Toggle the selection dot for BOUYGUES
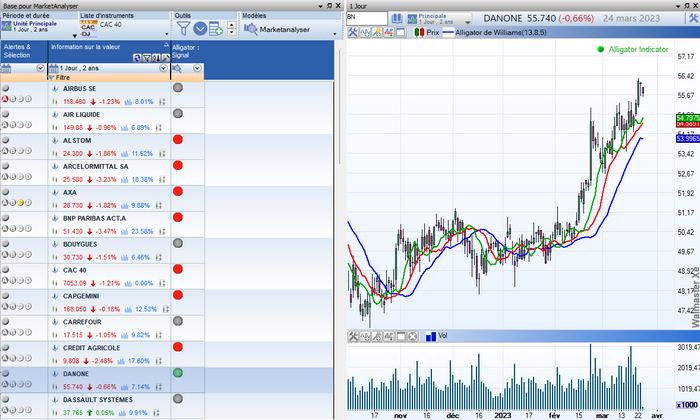The image size is (700, 420). tap(5, 243)
